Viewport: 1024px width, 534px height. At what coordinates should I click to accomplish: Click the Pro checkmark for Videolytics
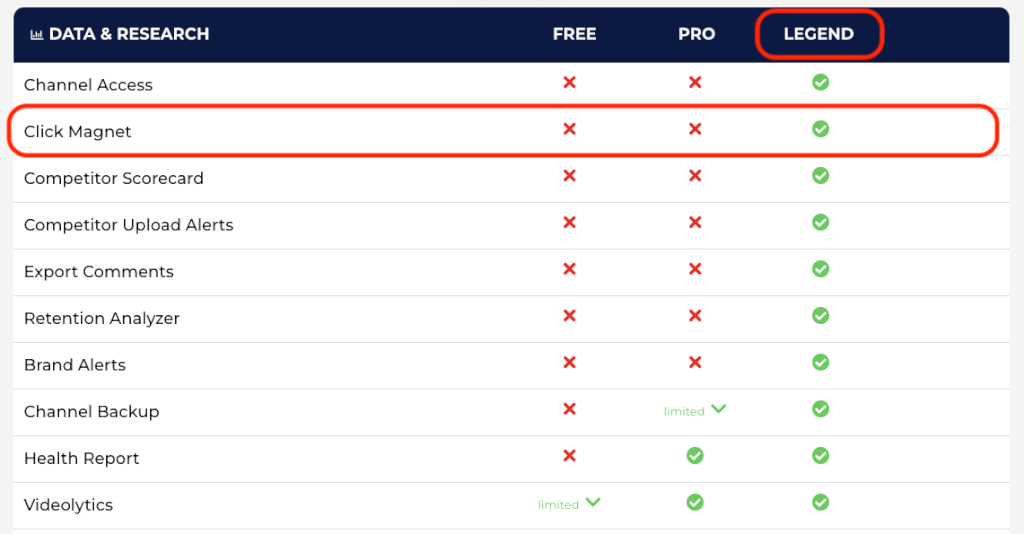(695, 502)
